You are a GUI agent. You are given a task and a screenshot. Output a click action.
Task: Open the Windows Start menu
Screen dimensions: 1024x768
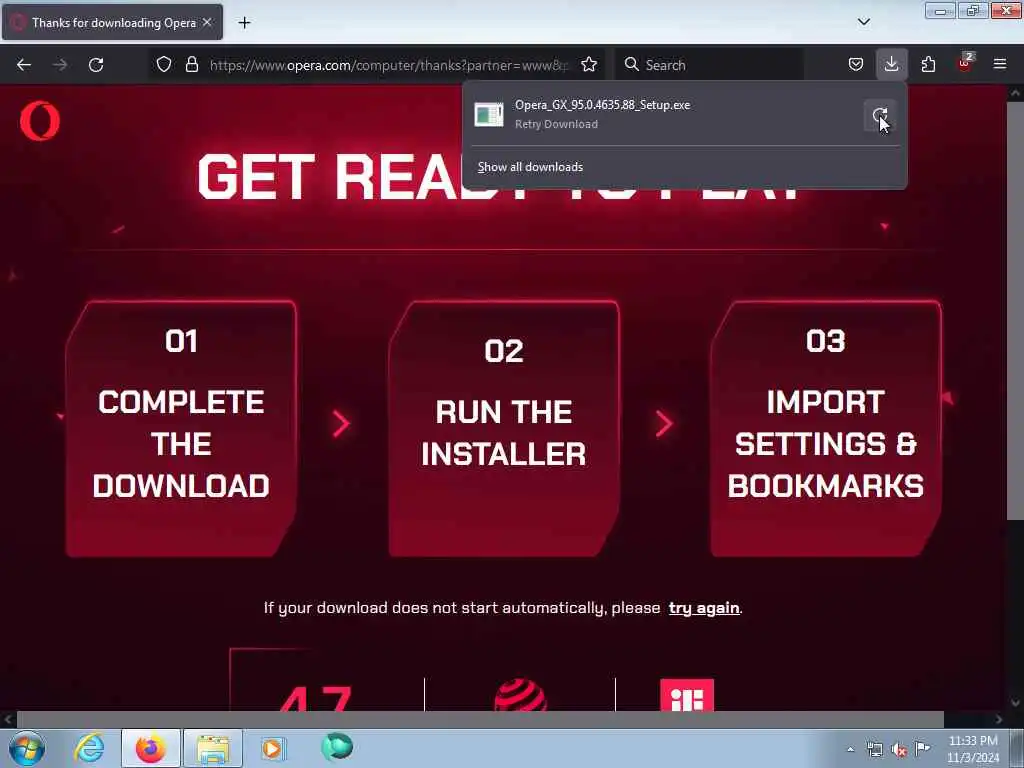tap(27, 748)
